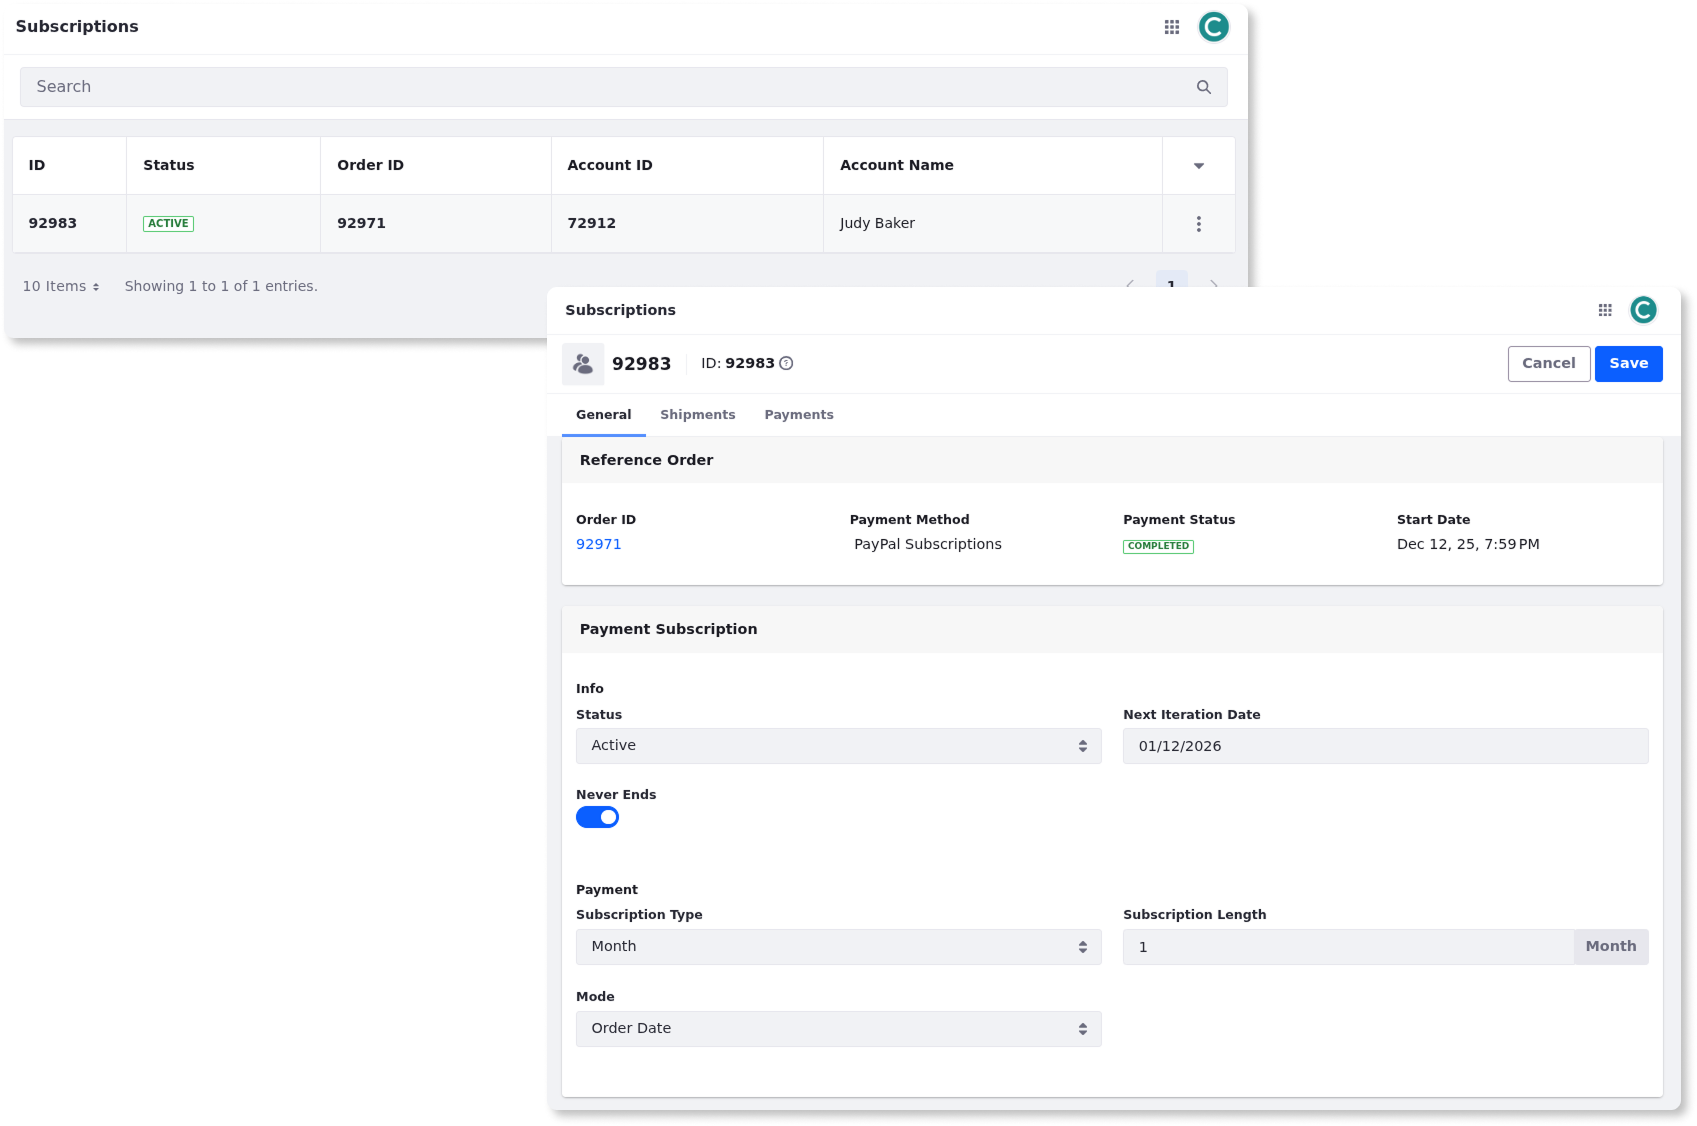Click the start date Dec 12, 25 value
The height and width of the screenshot is (1126, 1697).
tap(1467, 544)
